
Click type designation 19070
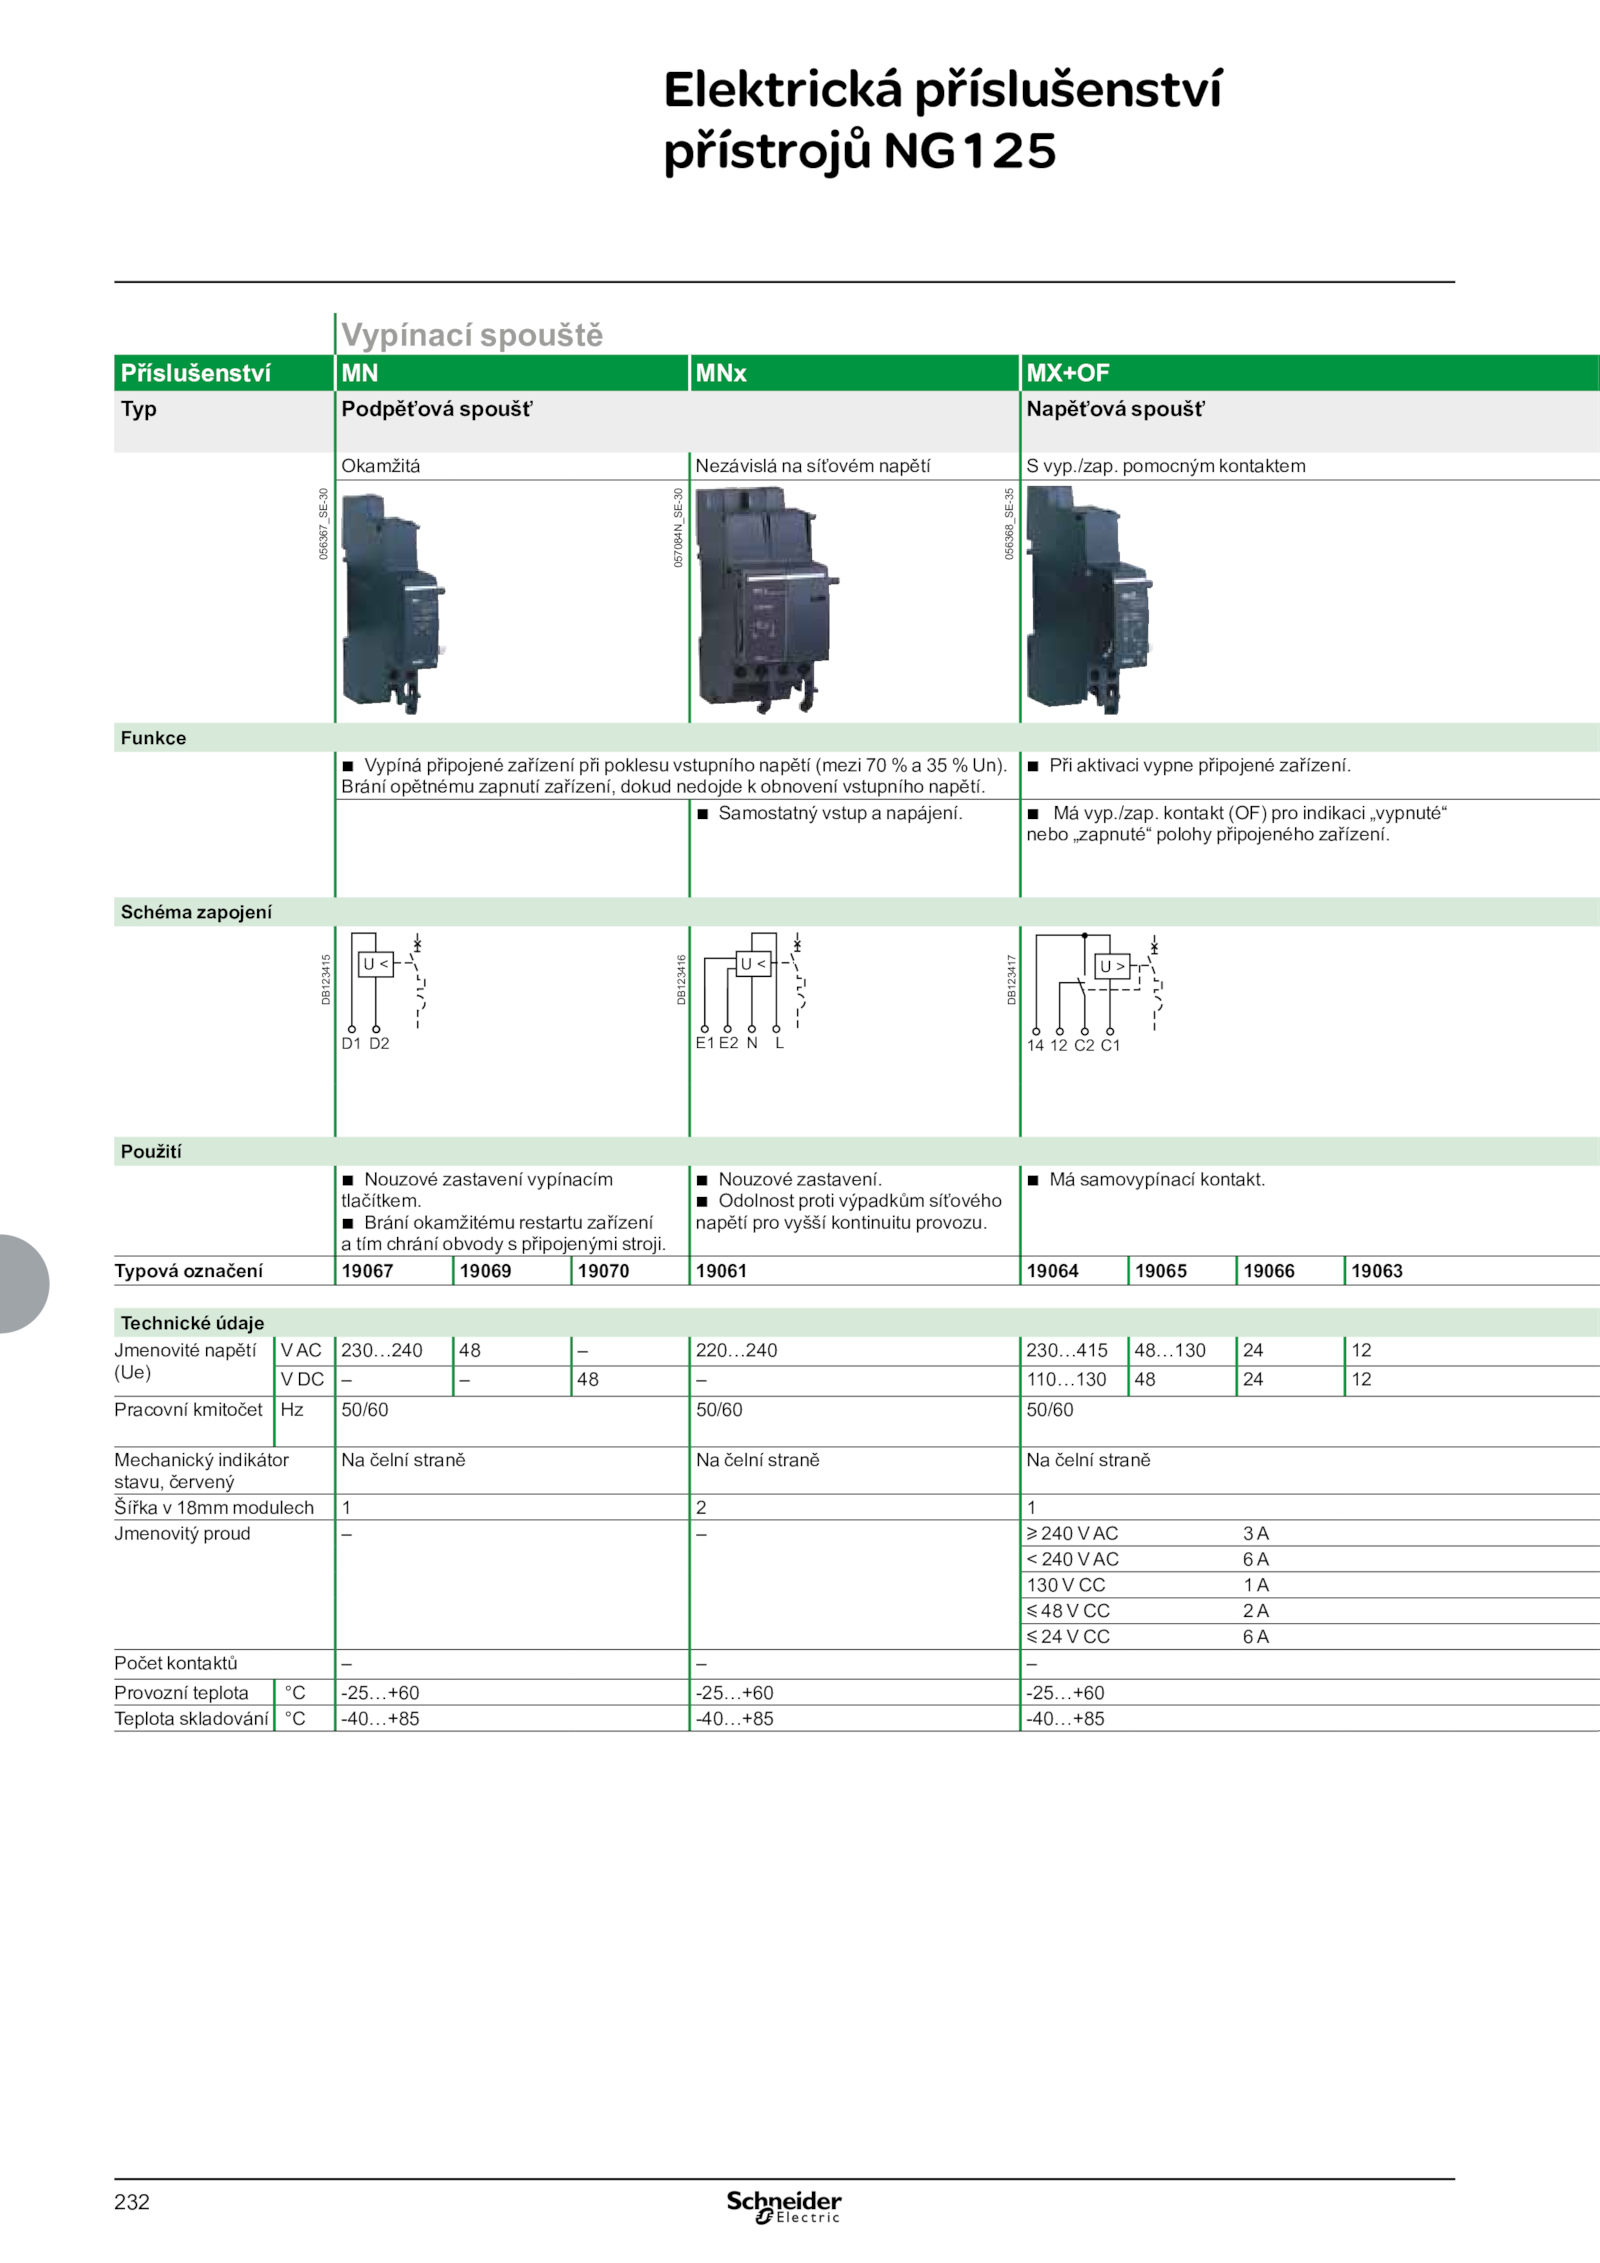click(x=603, y=1271)
